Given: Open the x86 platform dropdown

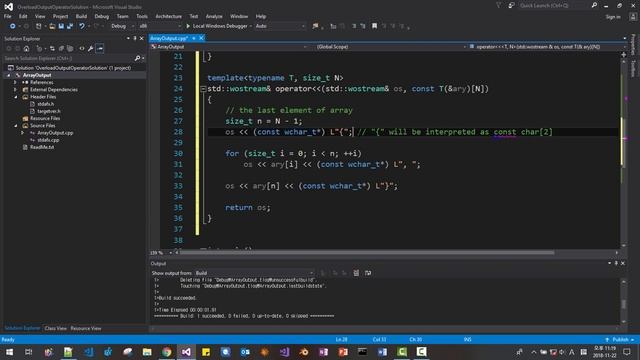Looking at the screenshot, I should point(160,26).
